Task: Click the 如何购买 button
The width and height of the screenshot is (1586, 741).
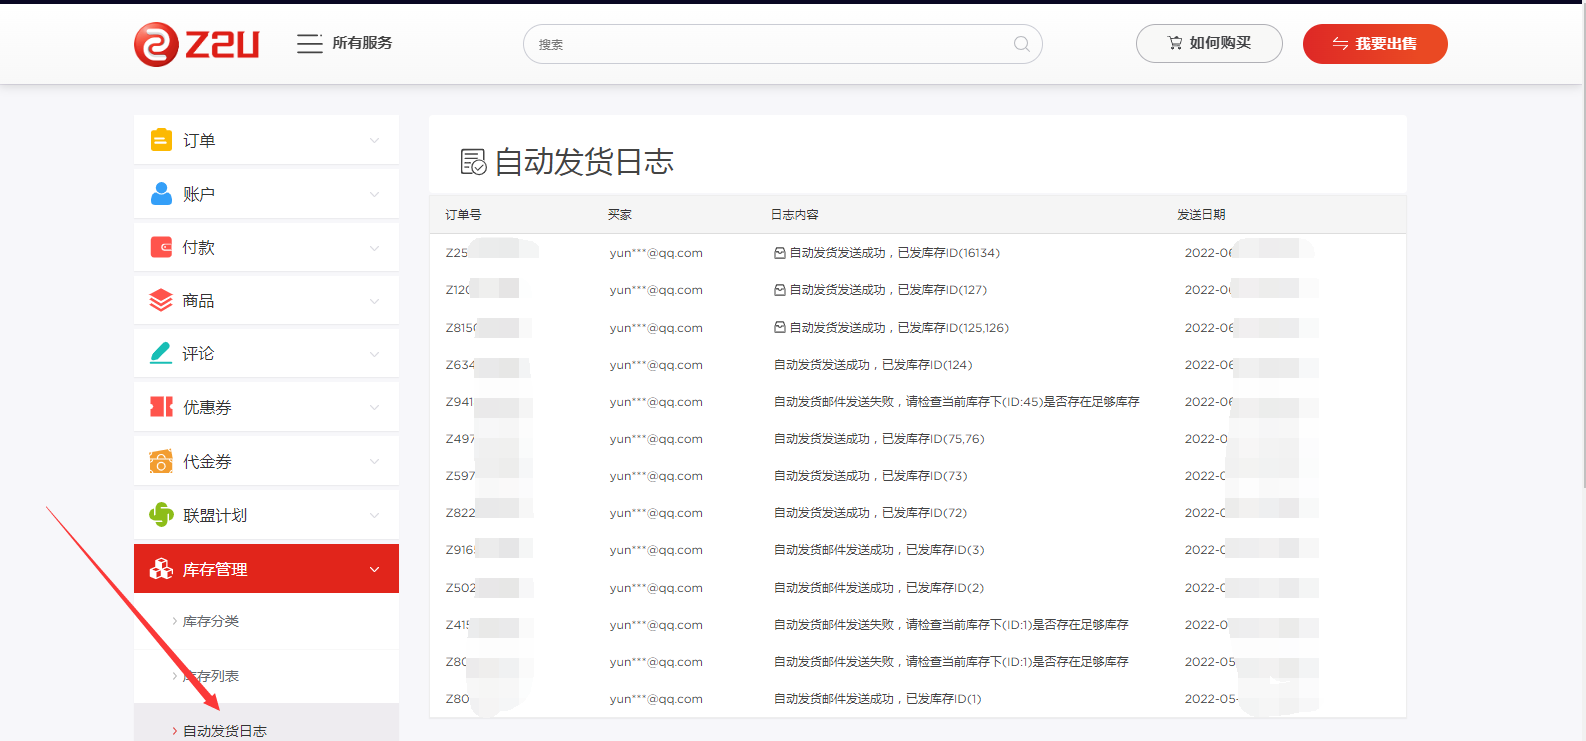Action: 1209,43
